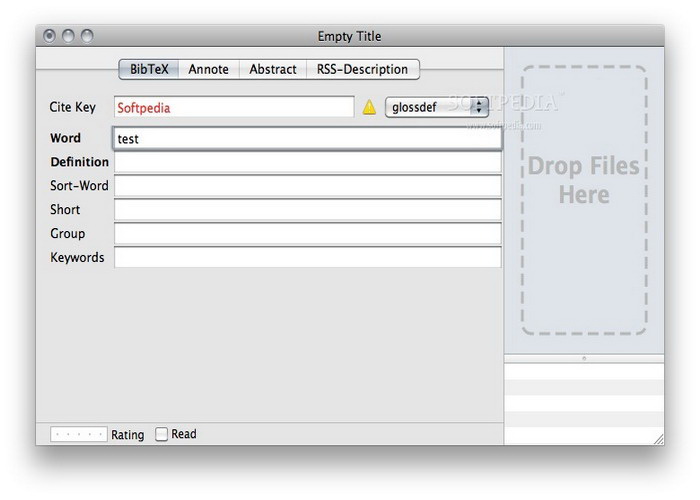Click the Sort-Word label
Viewport: 700px width, 500px height.
coord(79,186)
